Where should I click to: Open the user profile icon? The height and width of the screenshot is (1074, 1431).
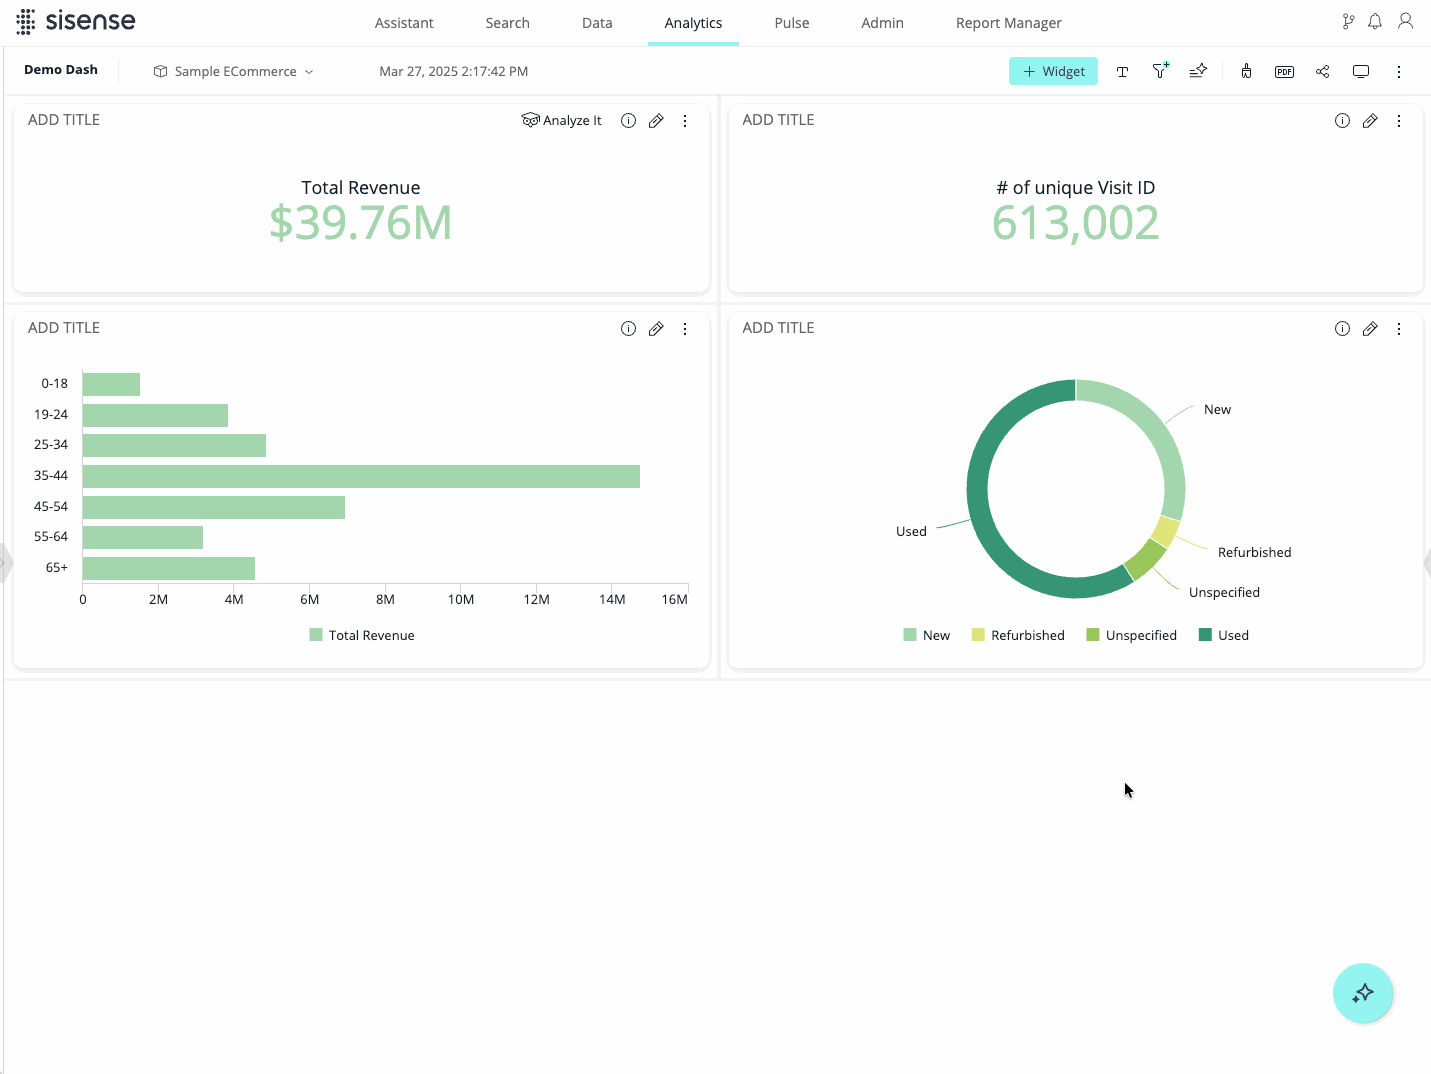coord(1405,21)
